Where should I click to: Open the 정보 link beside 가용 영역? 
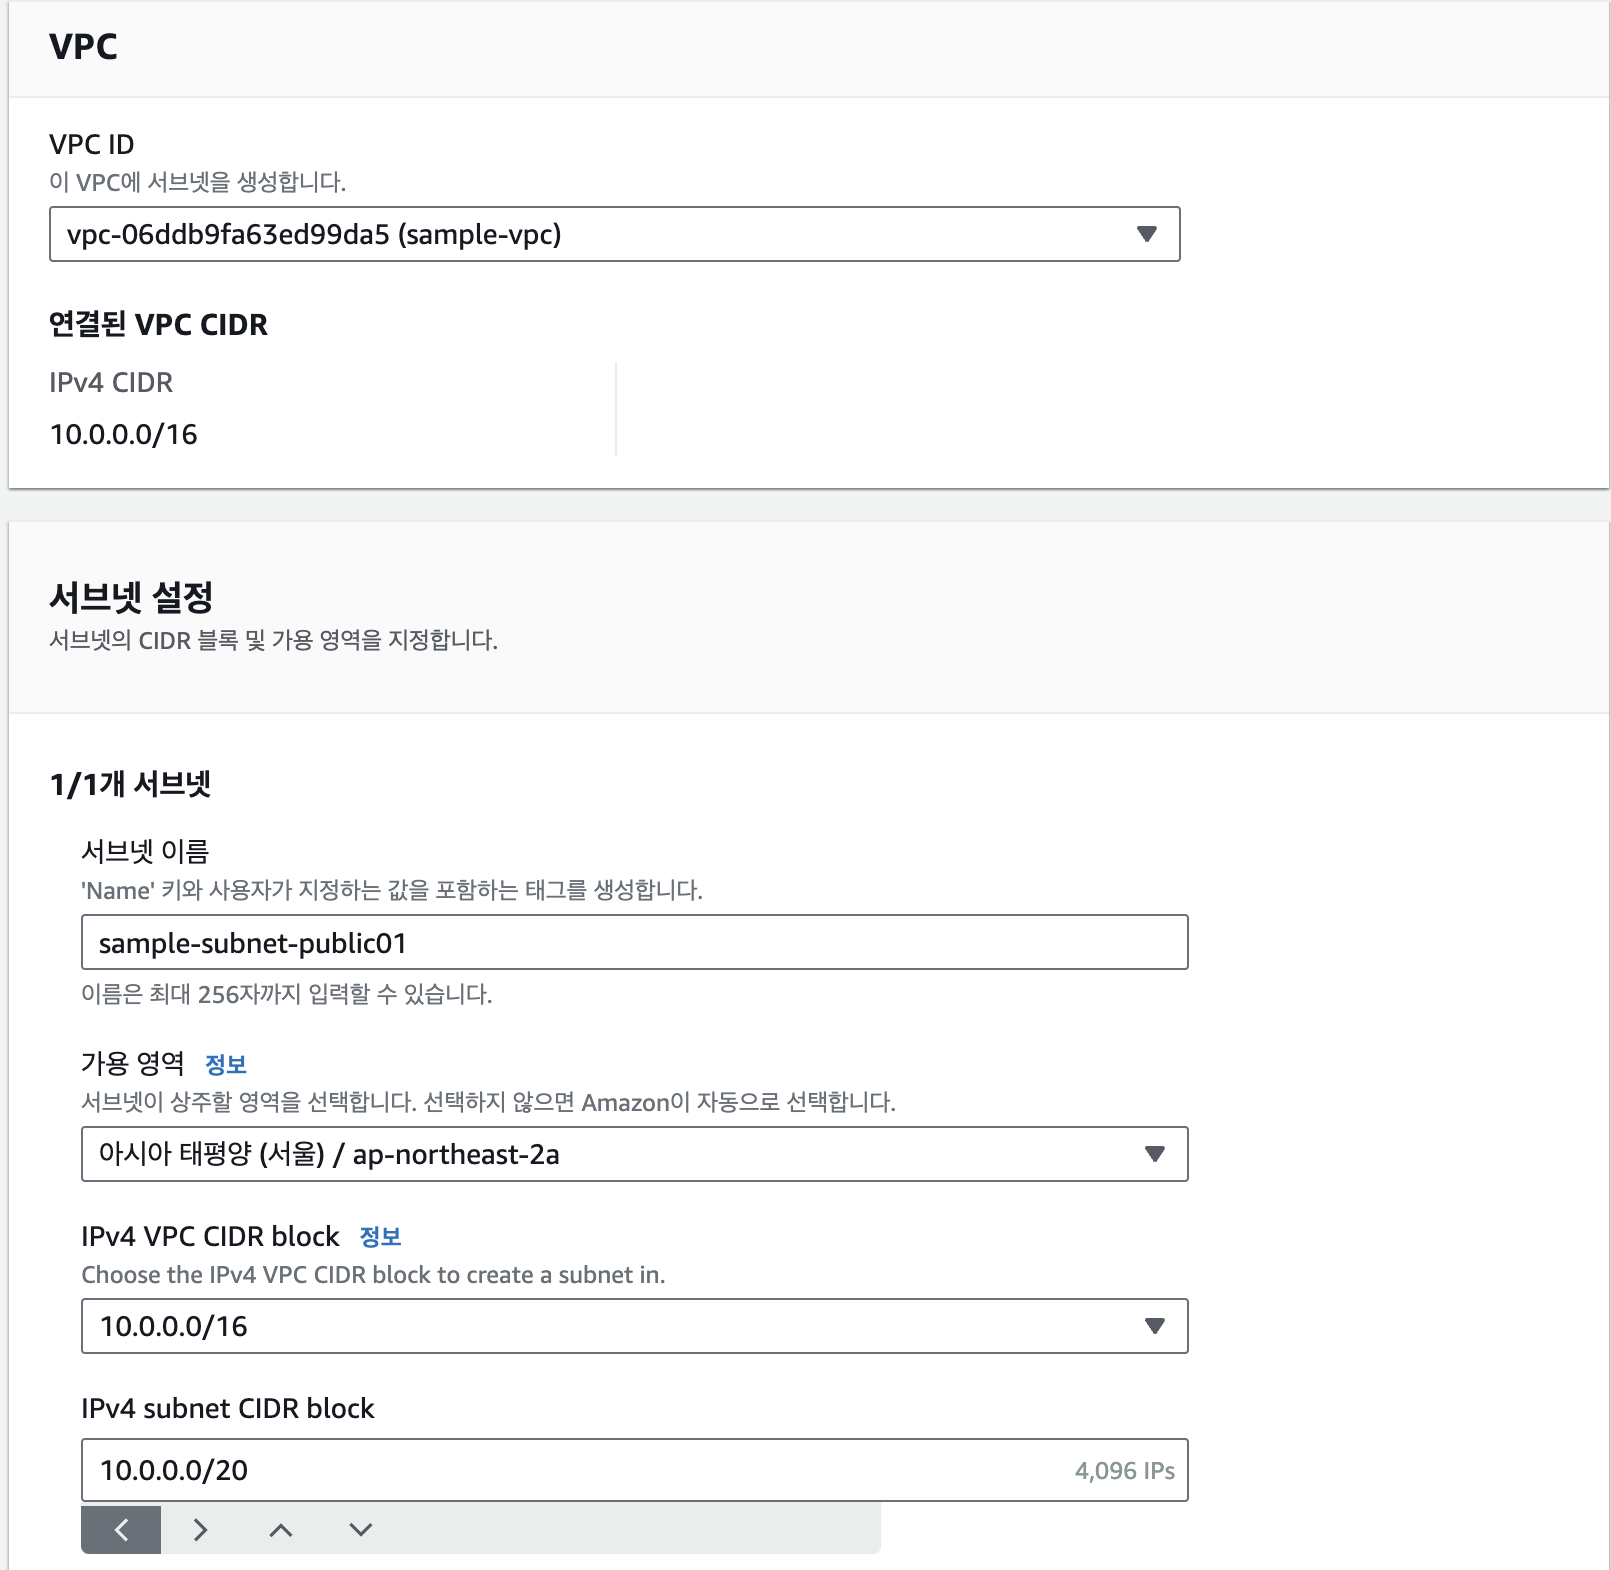[225, 1064]
